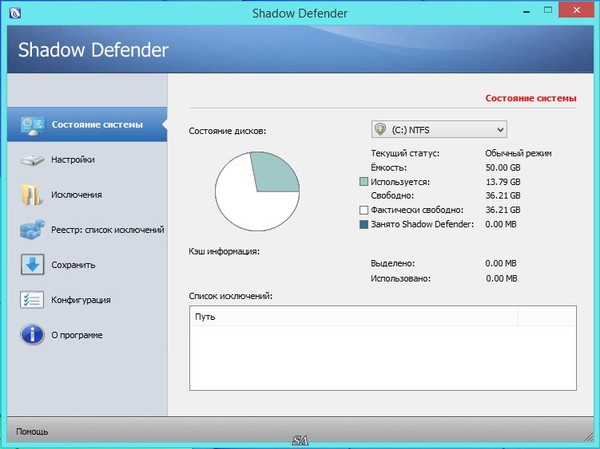Image resolution: width=600 pixels, height=449 pixels.
Task: Close the Shadow Defender window
Action: [x=576, y=10]
